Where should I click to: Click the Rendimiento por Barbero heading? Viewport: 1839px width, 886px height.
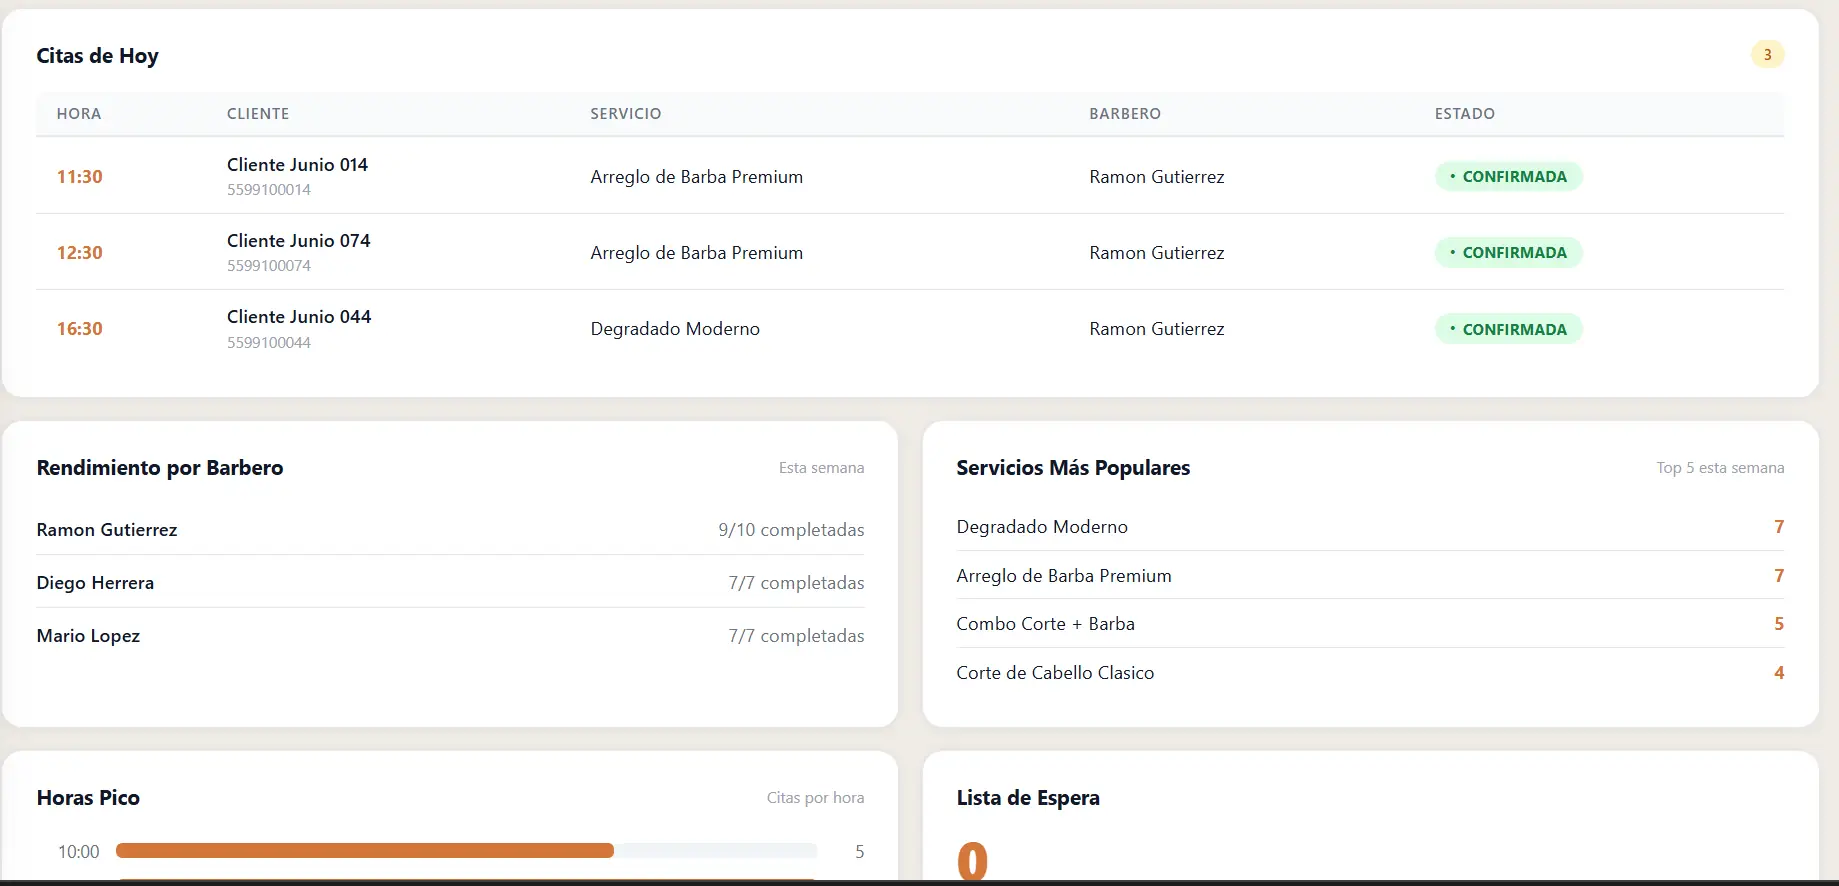(x=160, y=468)
